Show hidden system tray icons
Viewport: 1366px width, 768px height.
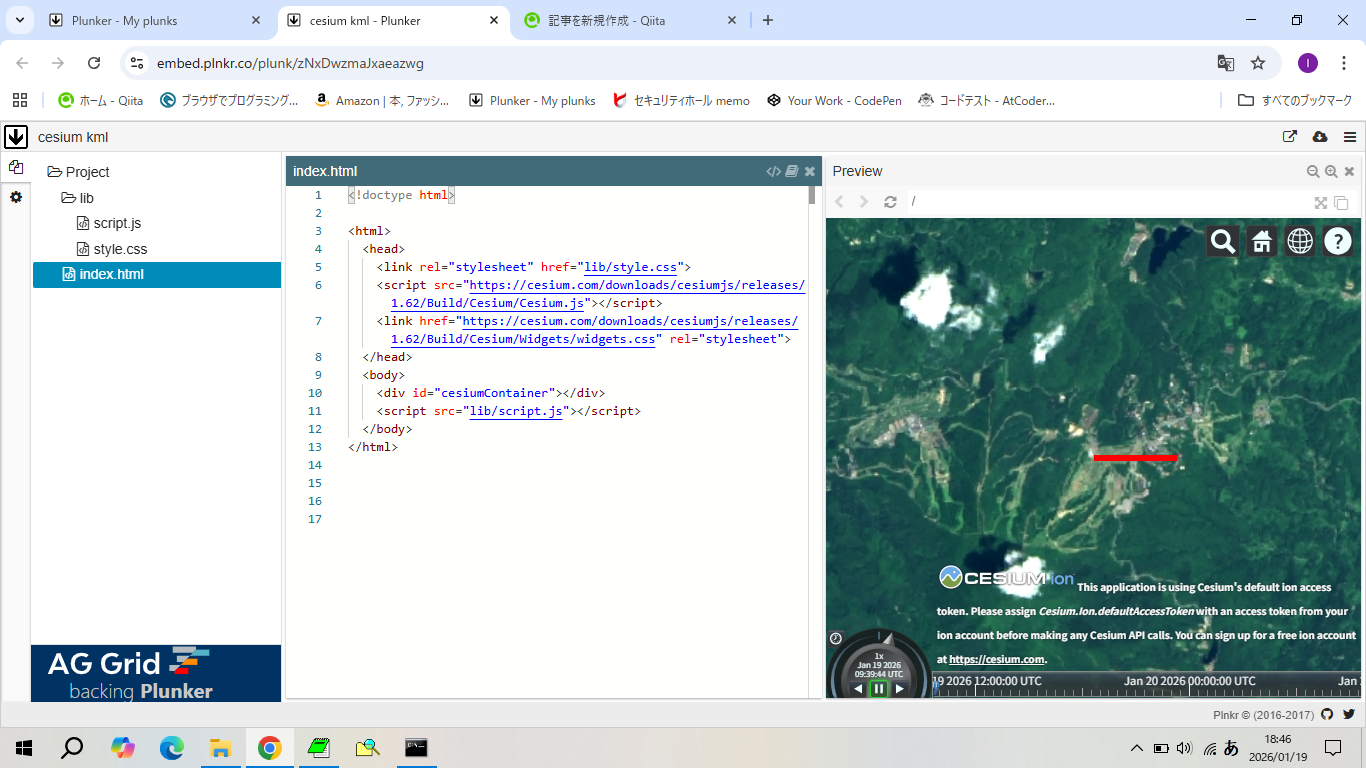point(1136,748)
